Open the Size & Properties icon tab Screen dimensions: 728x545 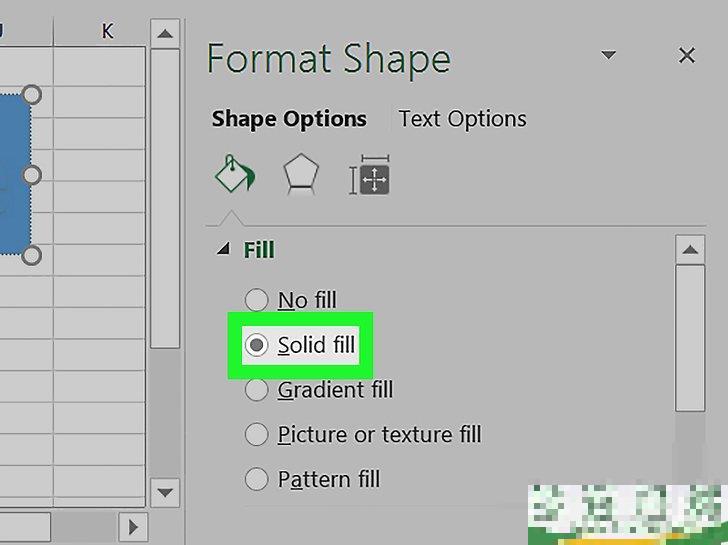(368, 178)
